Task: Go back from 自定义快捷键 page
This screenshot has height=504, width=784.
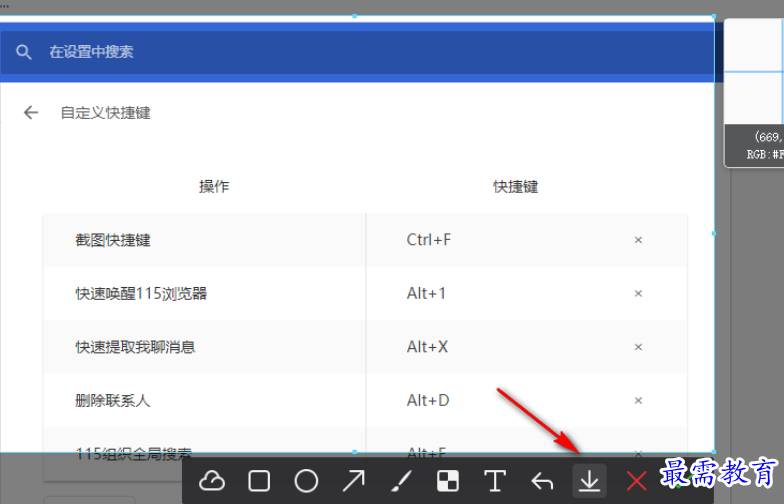Action: (x=31, y=112)
